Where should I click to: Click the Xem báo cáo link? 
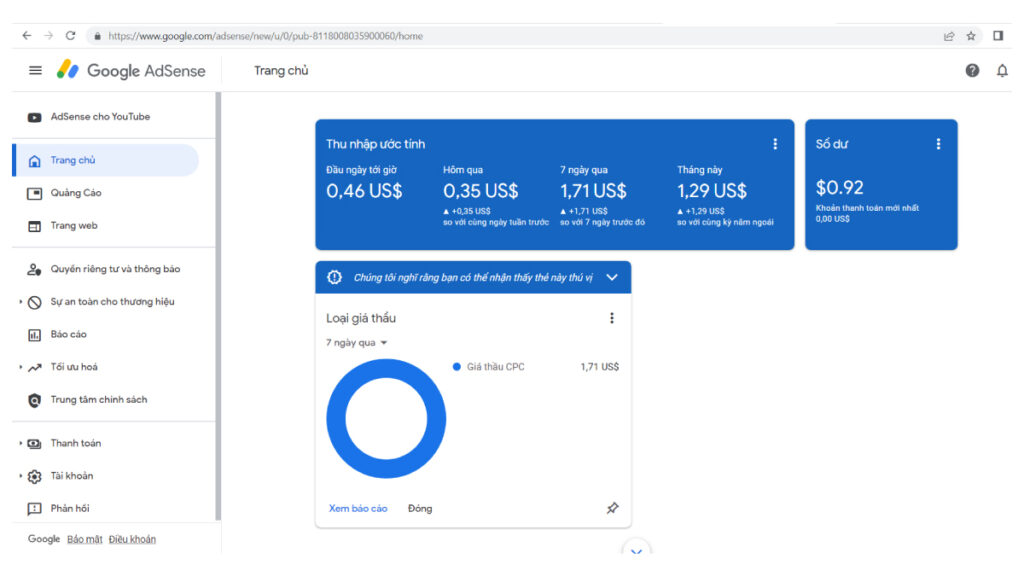pos(358,508)
